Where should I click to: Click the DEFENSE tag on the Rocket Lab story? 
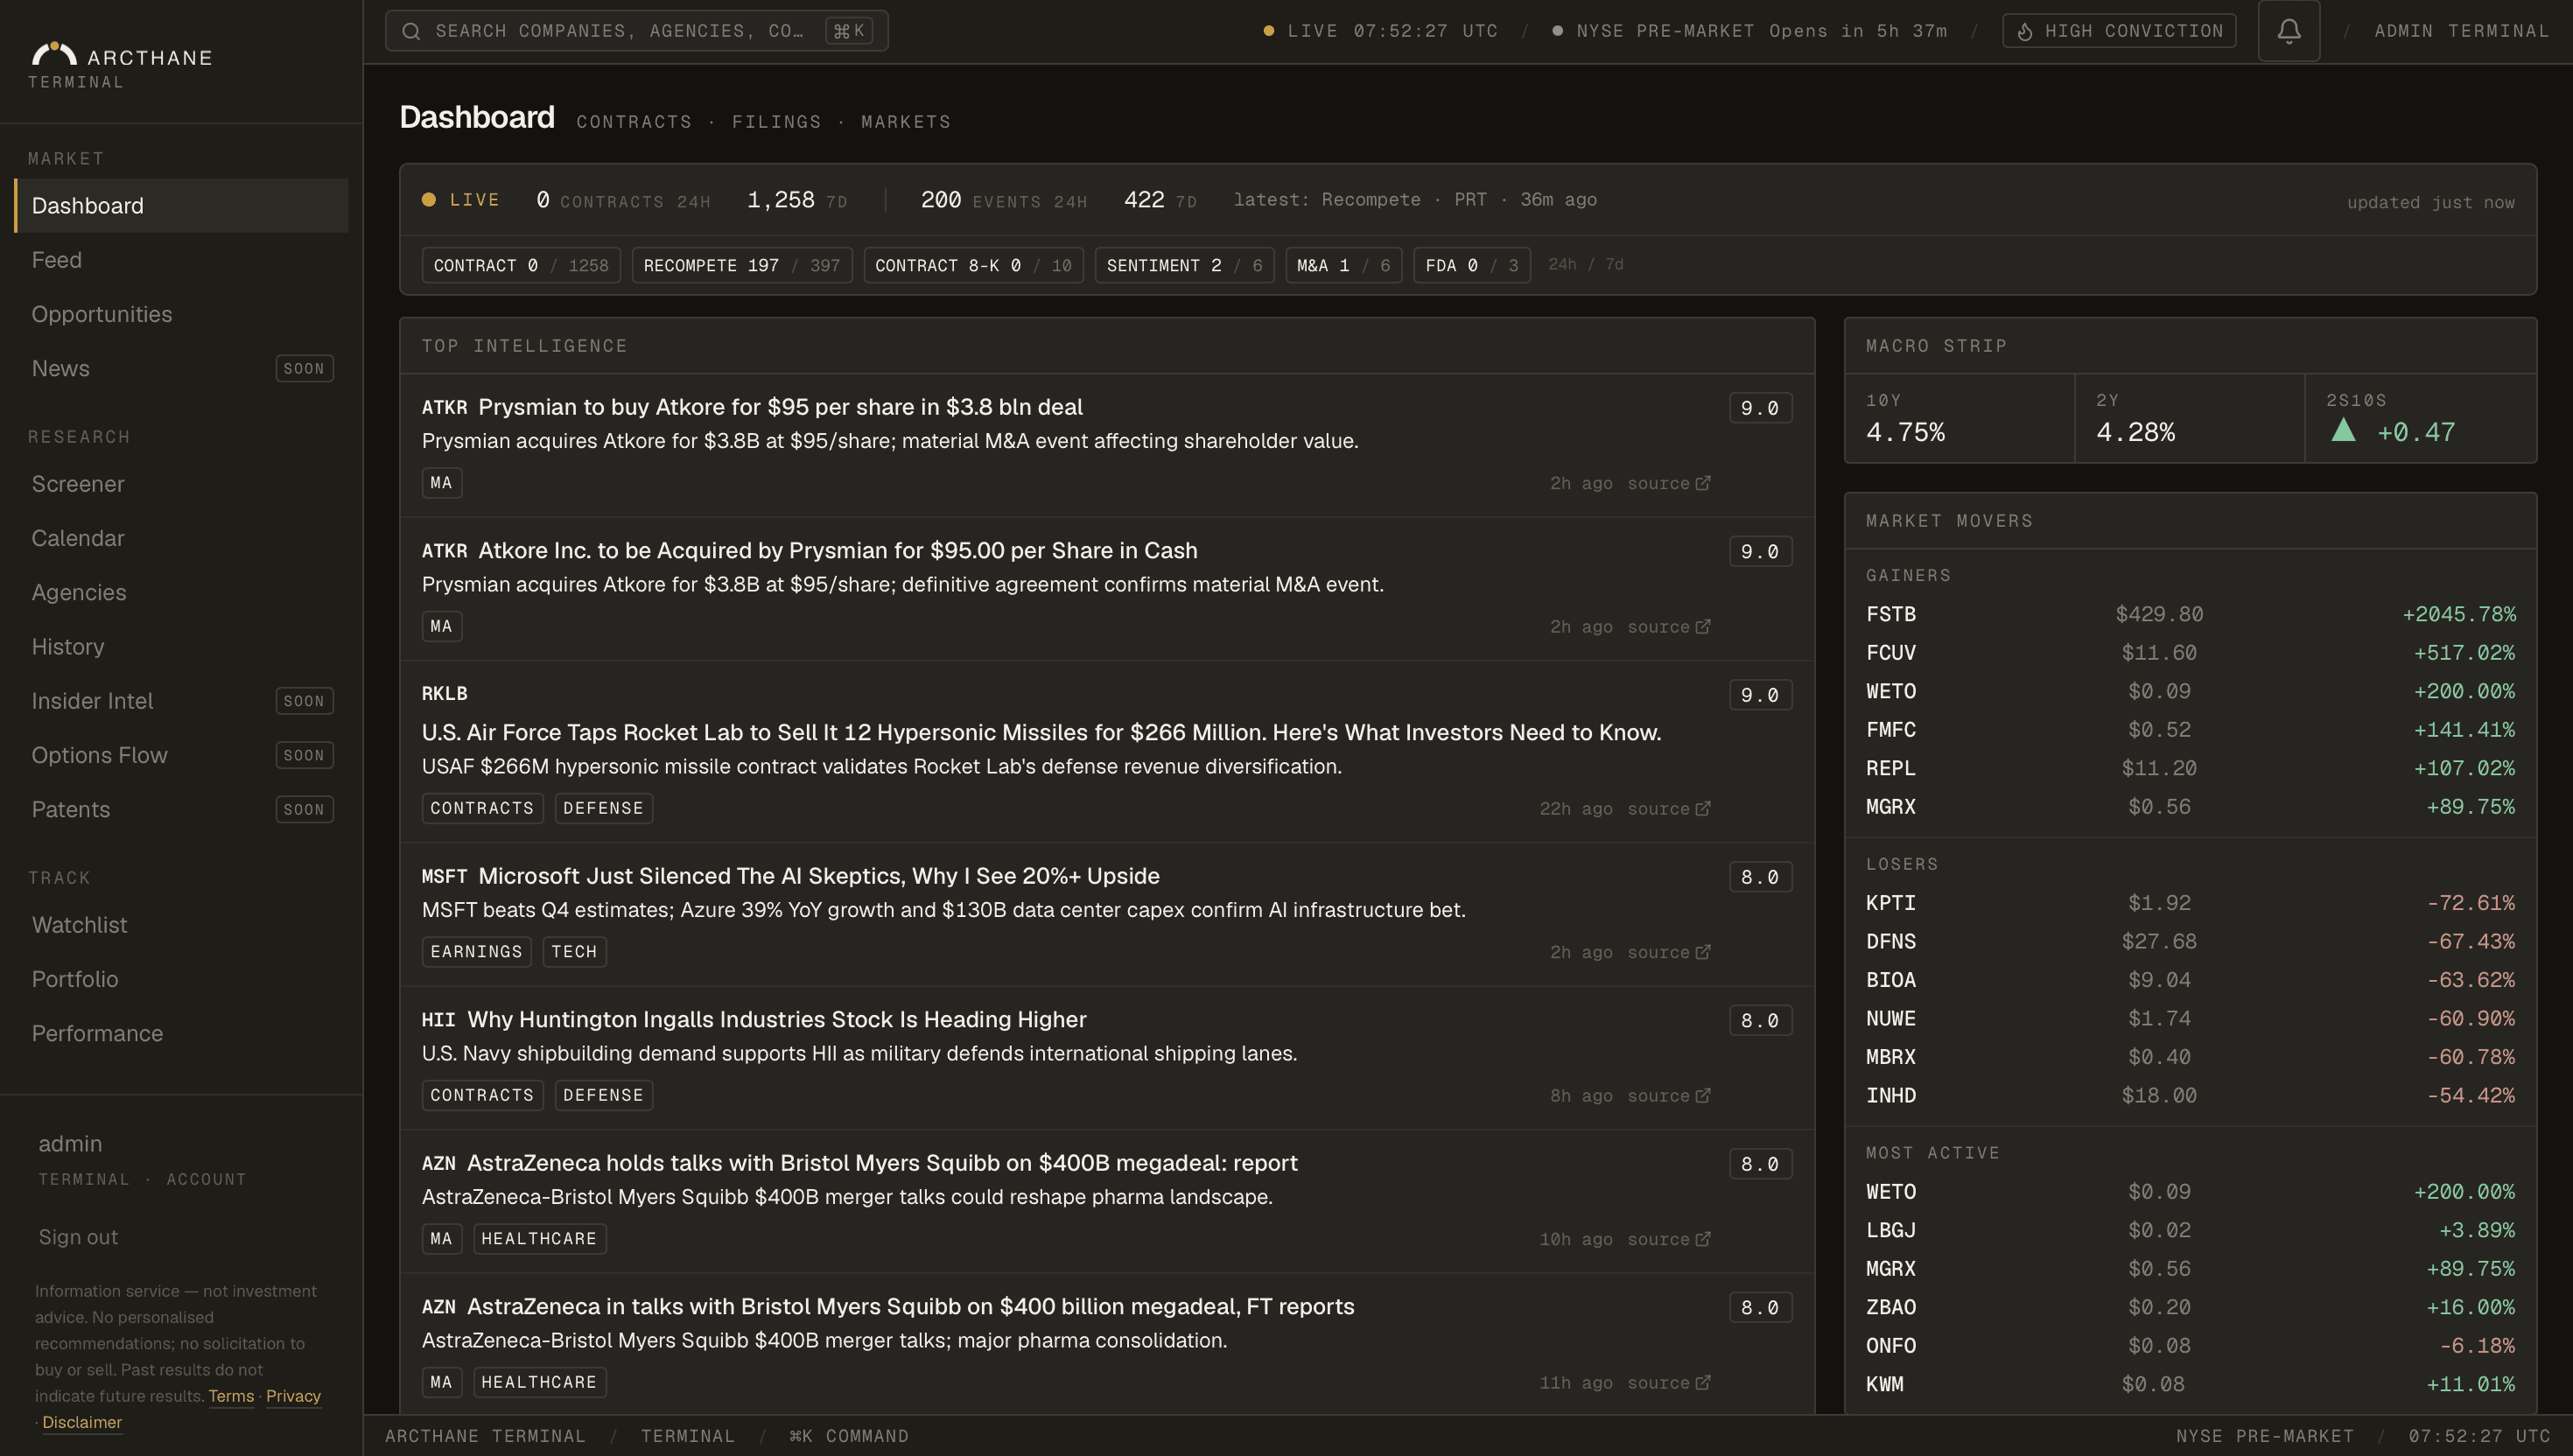click(603, 808)
